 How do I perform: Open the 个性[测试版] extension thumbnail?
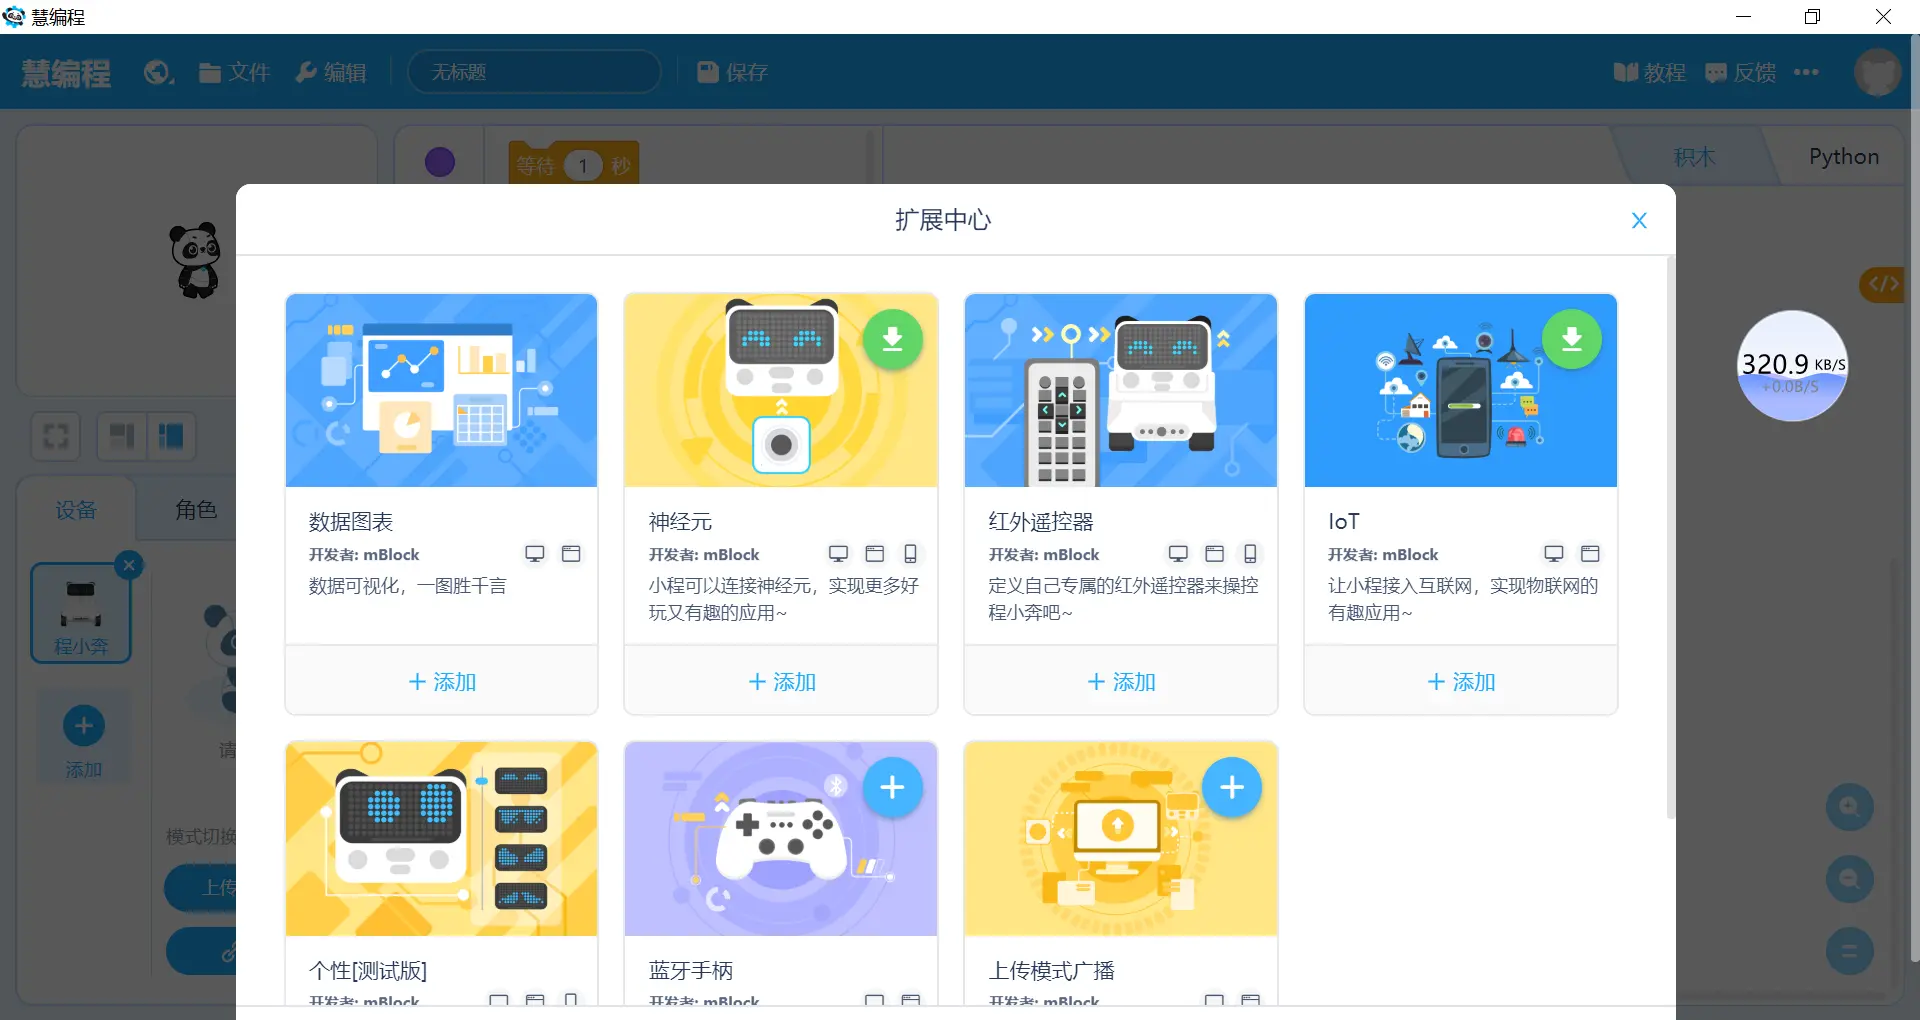point(441,839)
